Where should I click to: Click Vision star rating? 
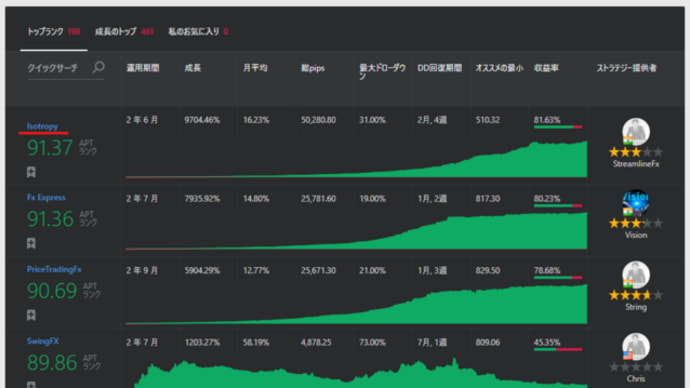(636, 223)
